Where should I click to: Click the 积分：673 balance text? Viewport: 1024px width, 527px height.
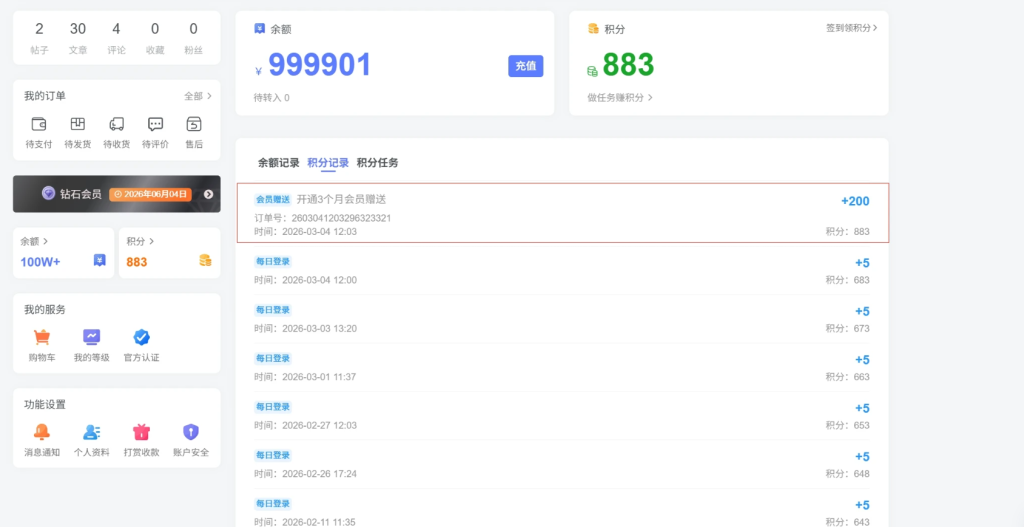848,328
